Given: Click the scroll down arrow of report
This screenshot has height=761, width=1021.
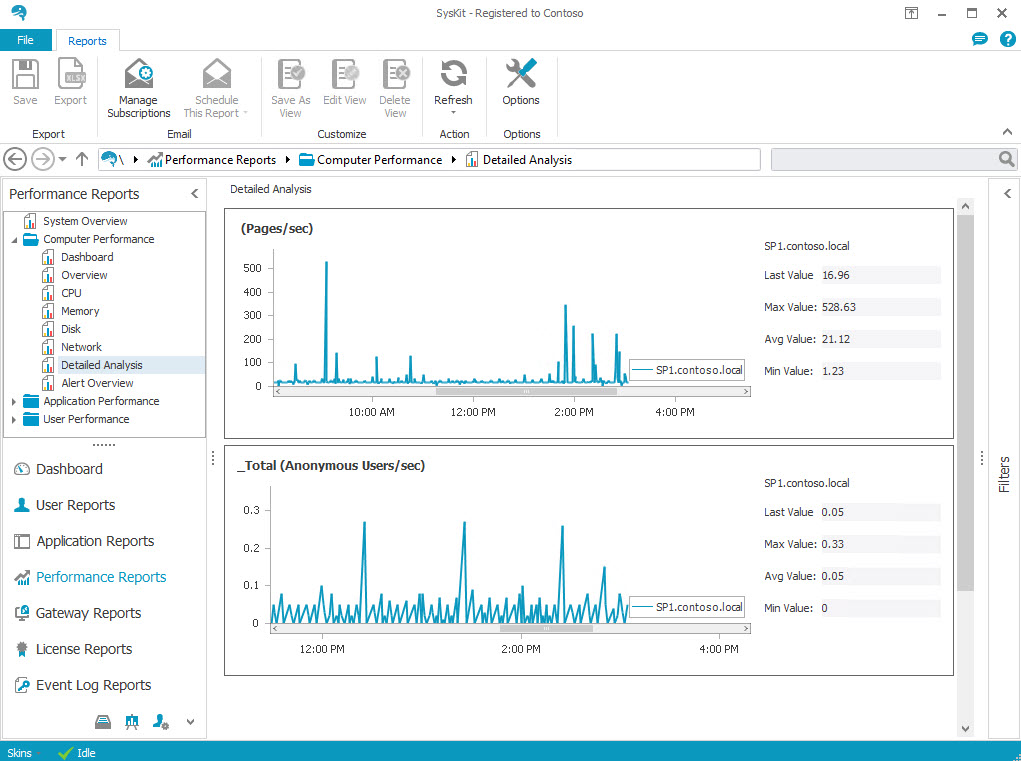Looking at the screenshot, I should [x=965, y=728].
